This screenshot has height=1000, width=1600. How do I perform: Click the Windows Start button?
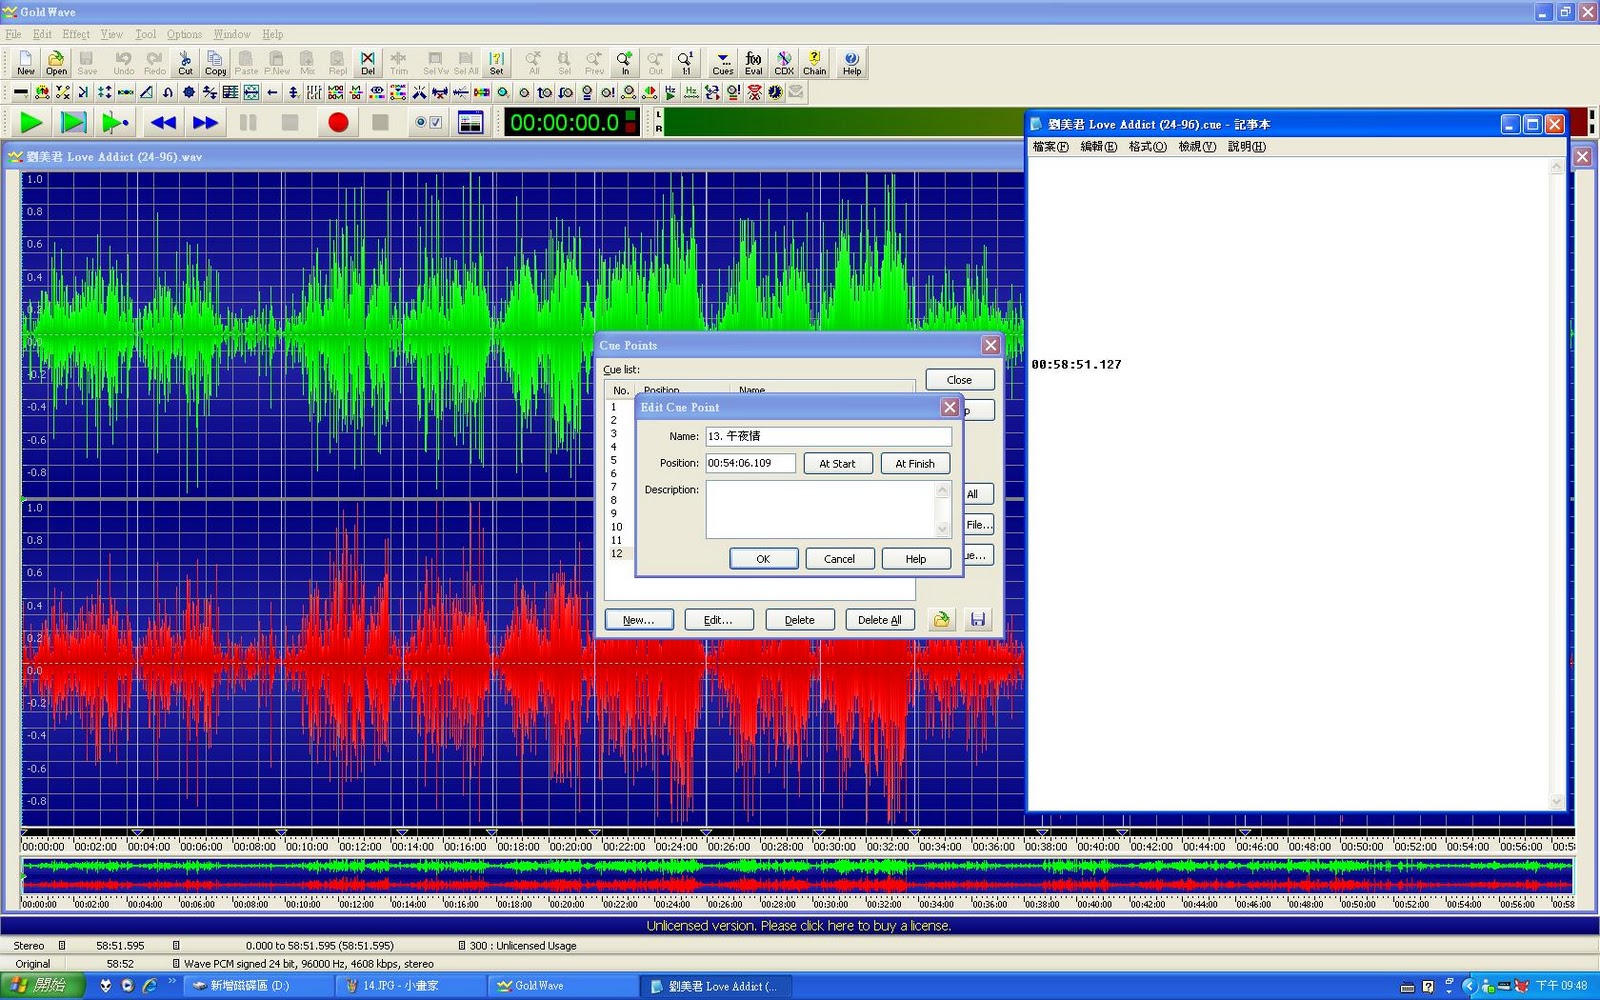[x=40, y=986]
